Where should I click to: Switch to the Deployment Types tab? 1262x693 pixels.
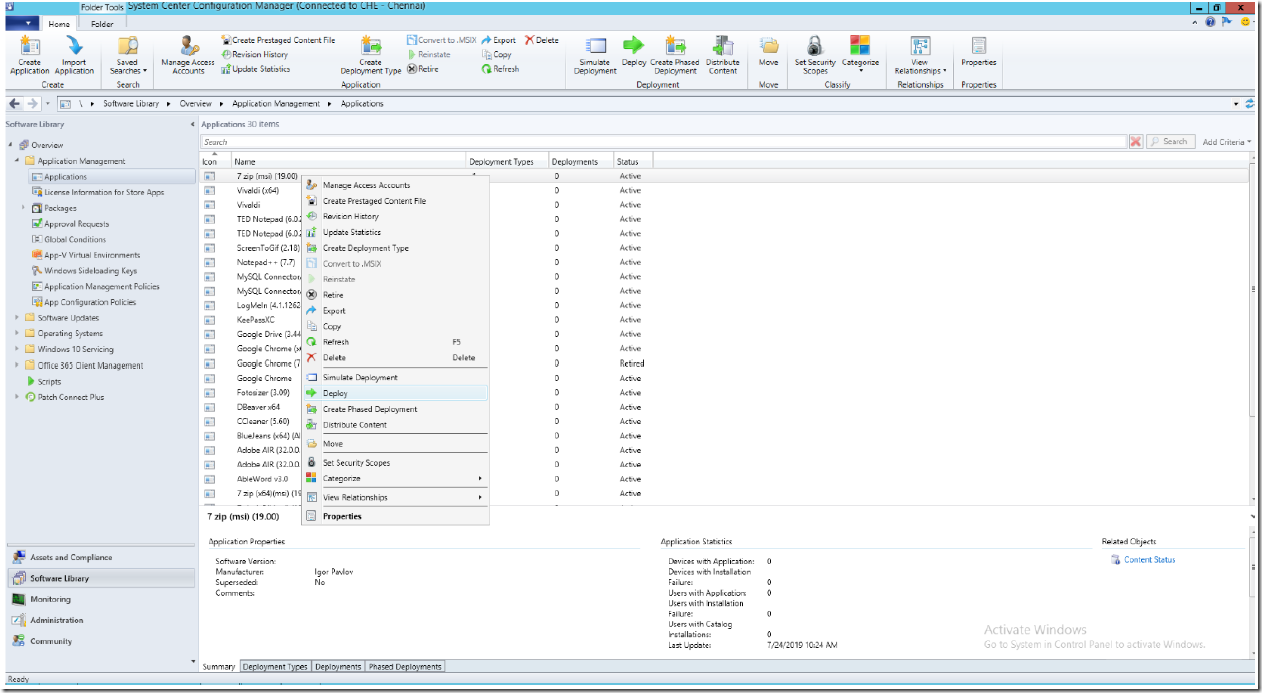[x=275, y=667]
